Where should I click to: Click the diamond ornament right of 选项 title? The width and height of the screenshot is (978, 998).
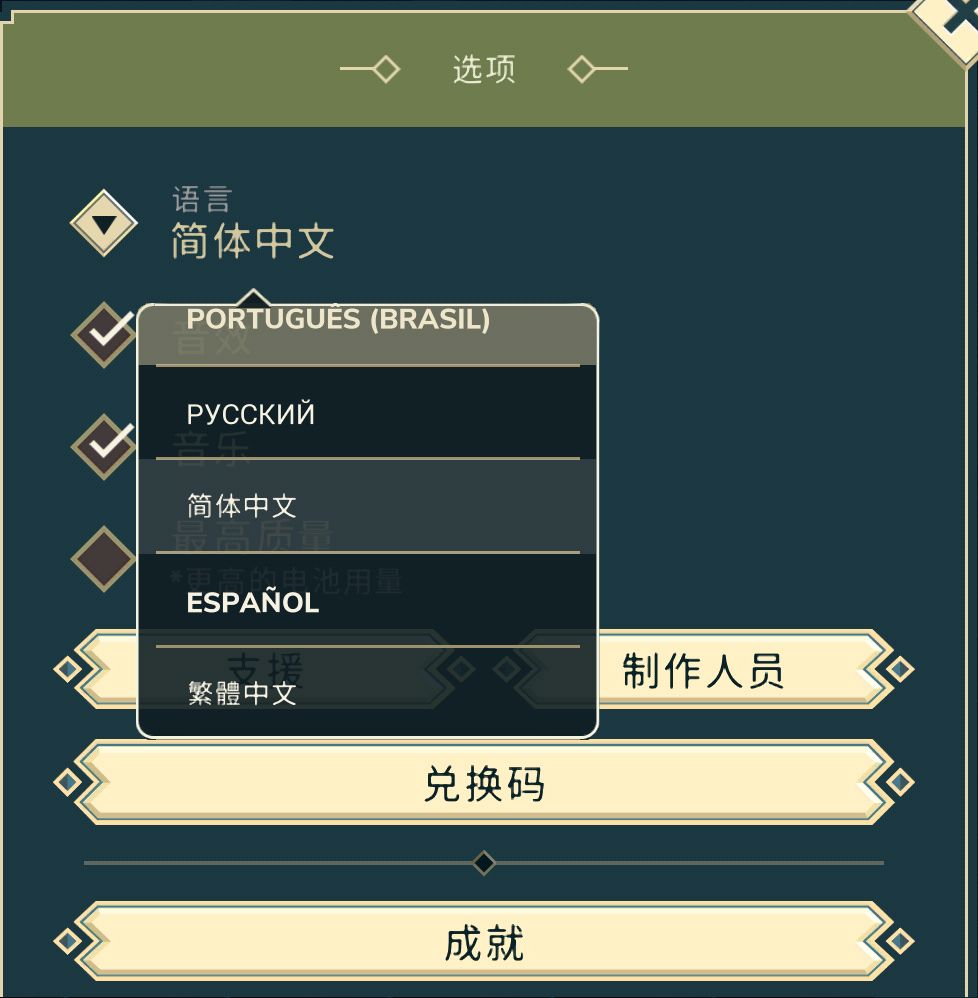tap(582, 69)
